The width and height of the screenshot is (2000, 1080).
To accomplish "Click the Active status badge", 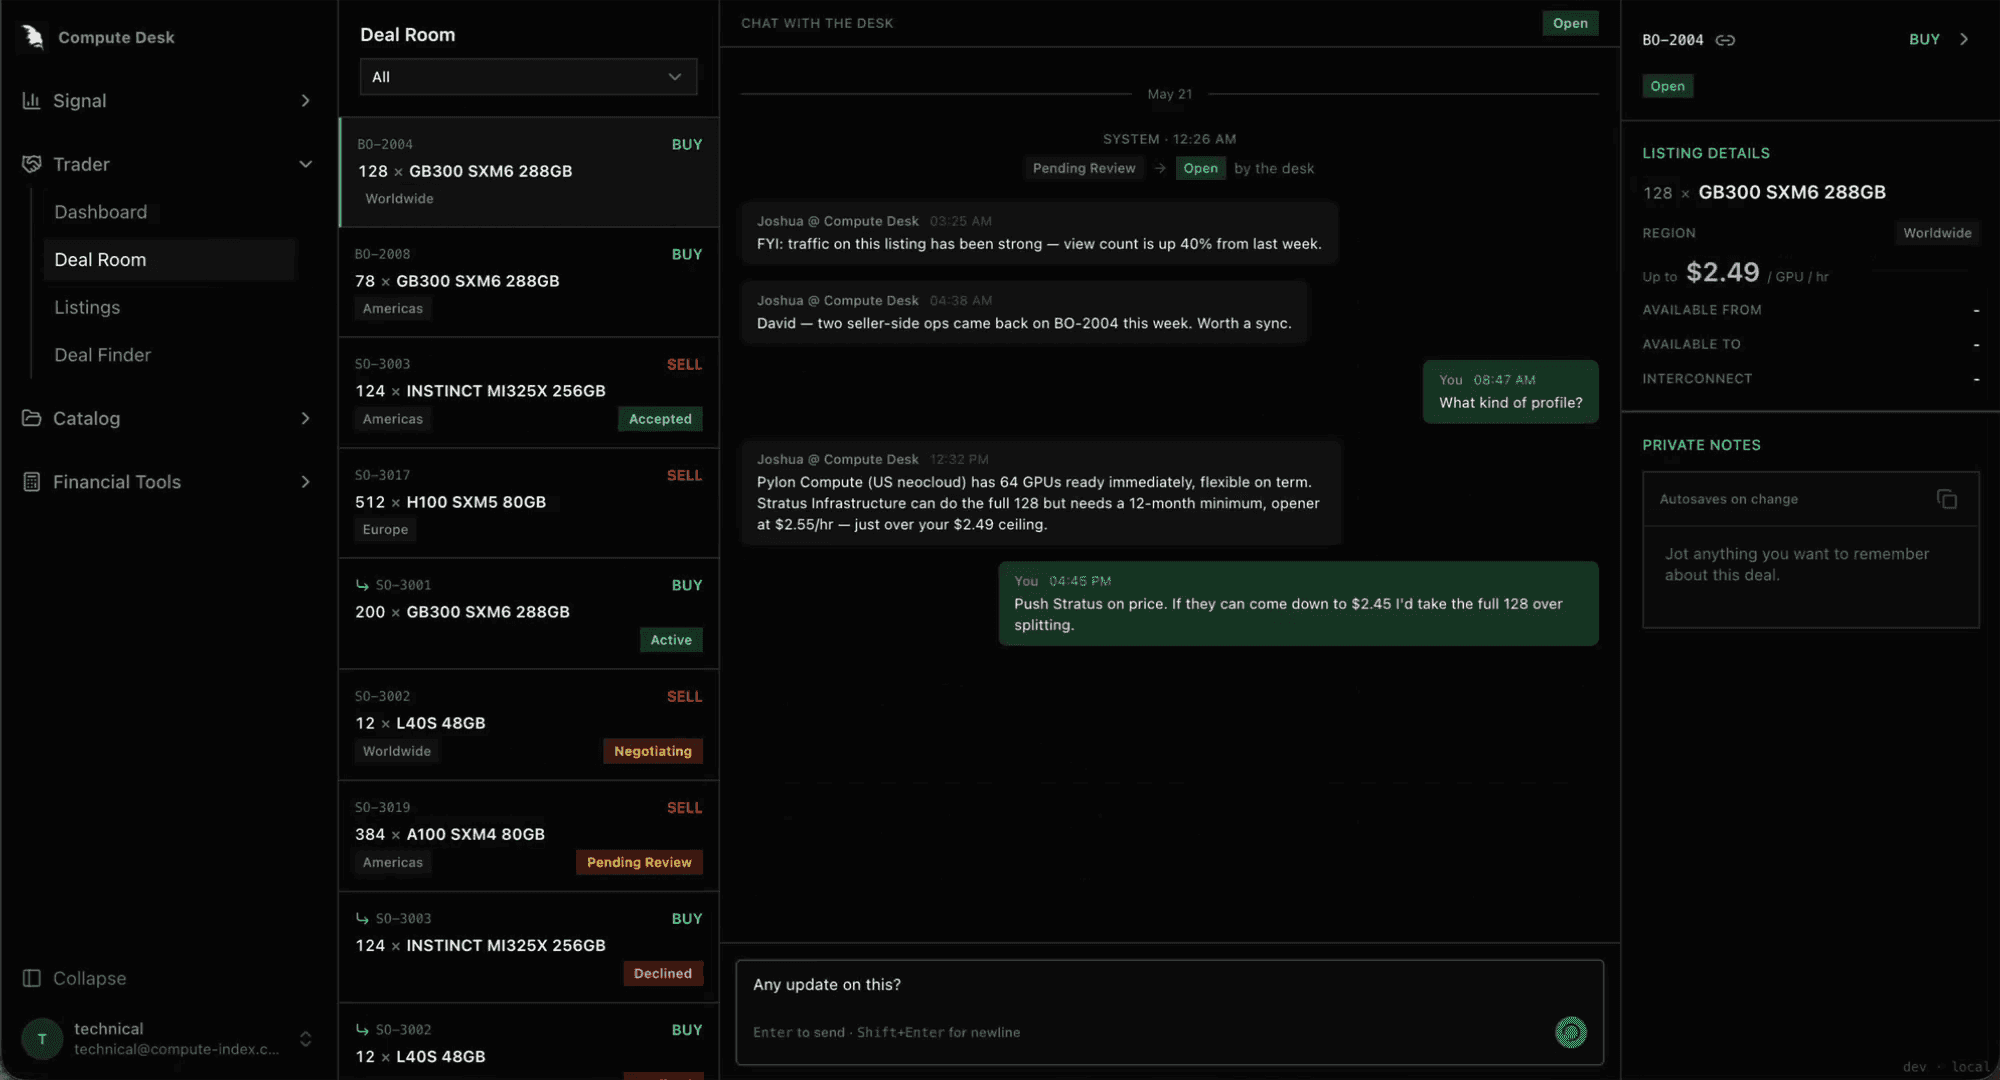I will click(x=671, y=640).
